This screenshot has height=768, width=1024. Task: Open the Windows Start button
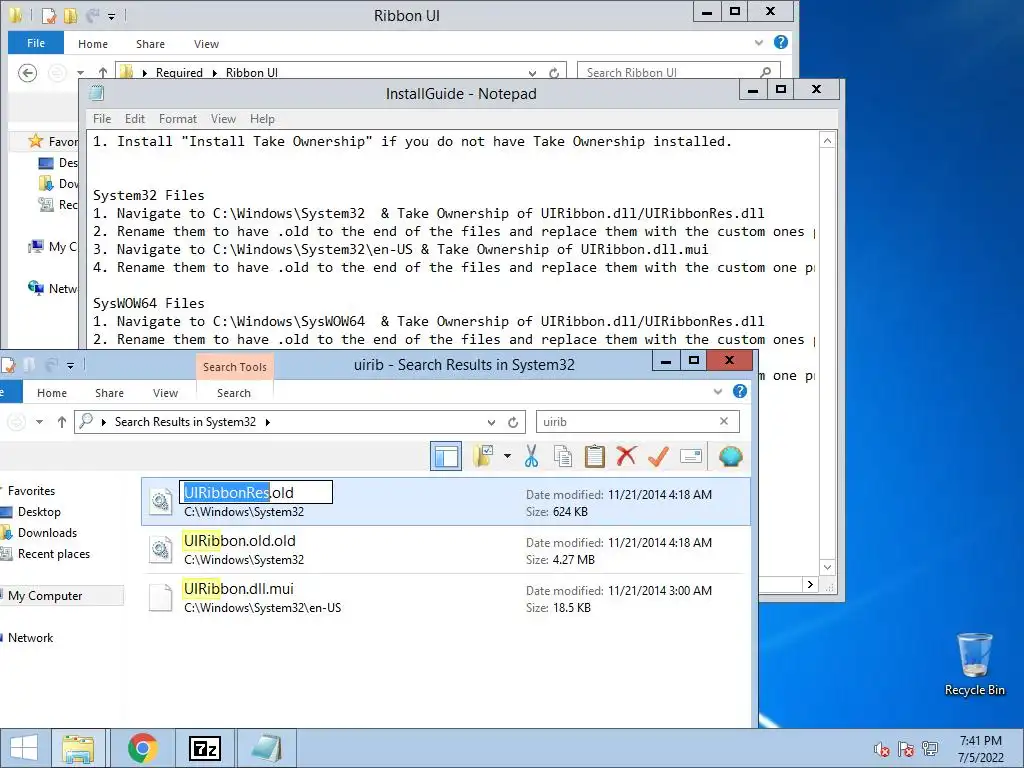tap(24, 748)
